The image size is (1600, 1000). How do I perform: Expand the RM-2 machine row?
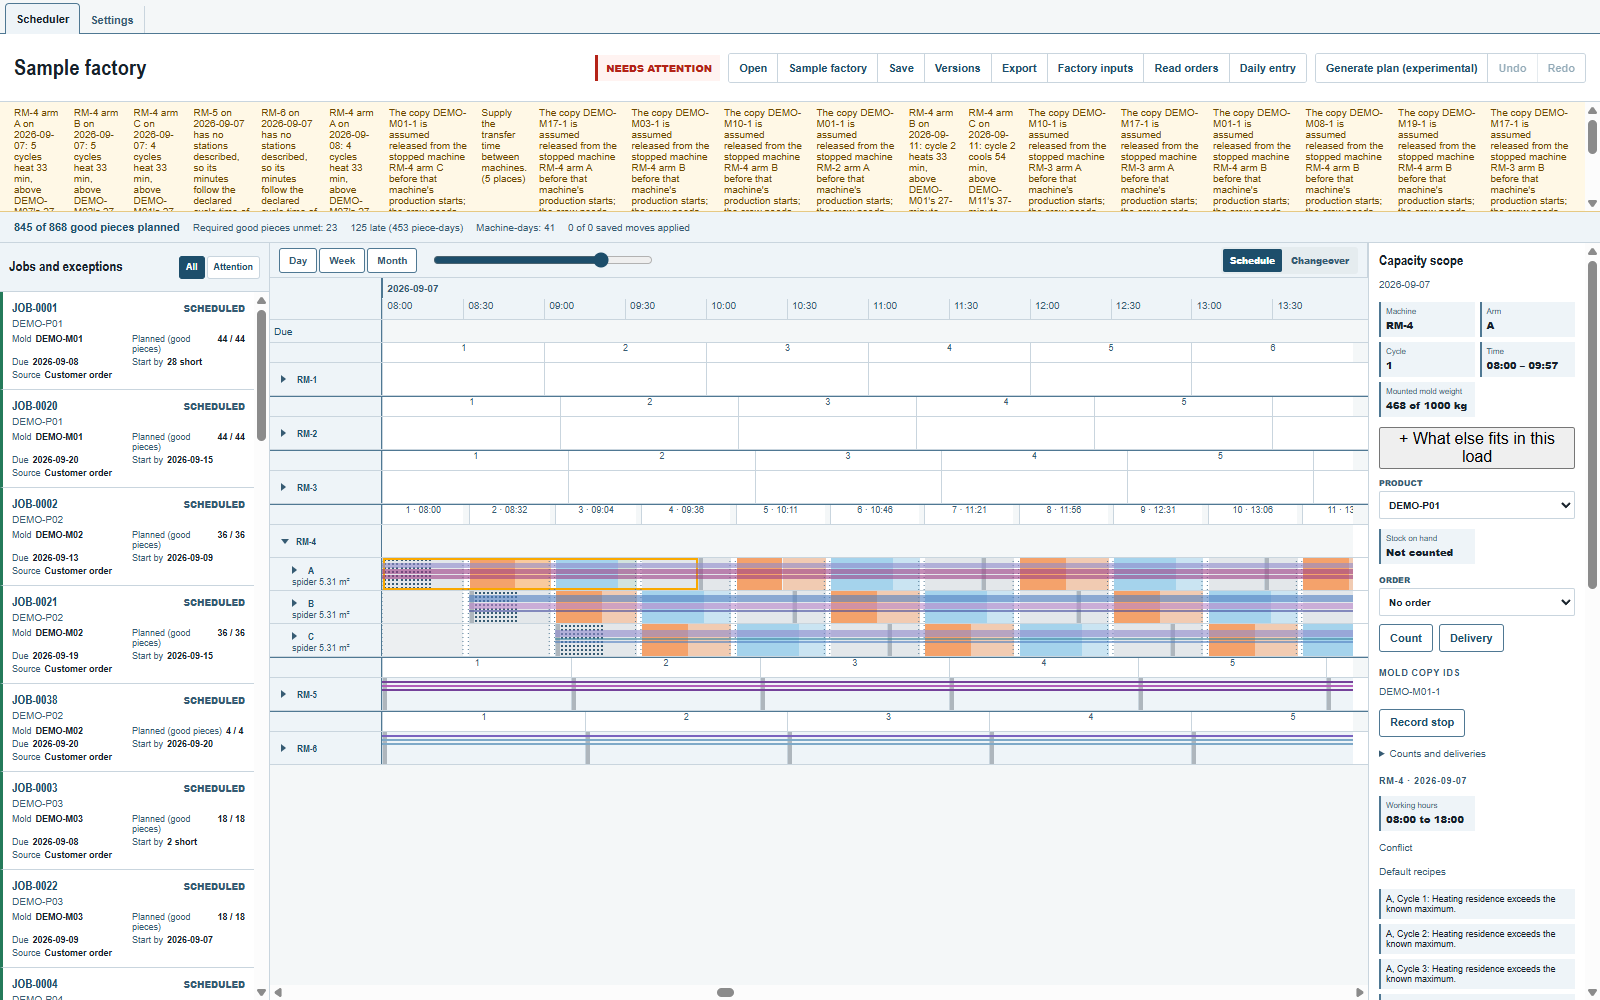point(284,434)
